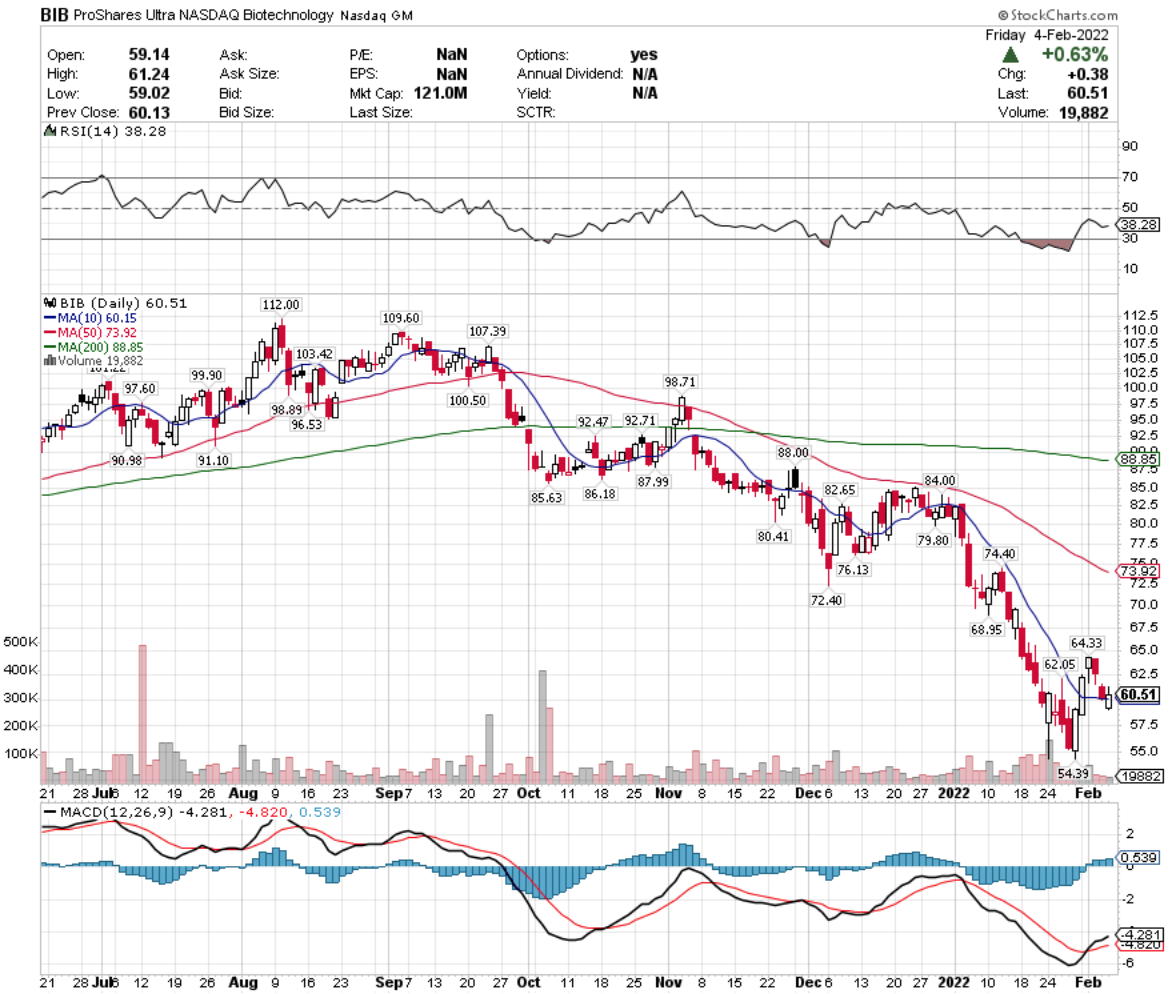The width and height of the screenshot is (1172, 994).
Task: Click the 80.41 price label
Action: tap(773, 537)
